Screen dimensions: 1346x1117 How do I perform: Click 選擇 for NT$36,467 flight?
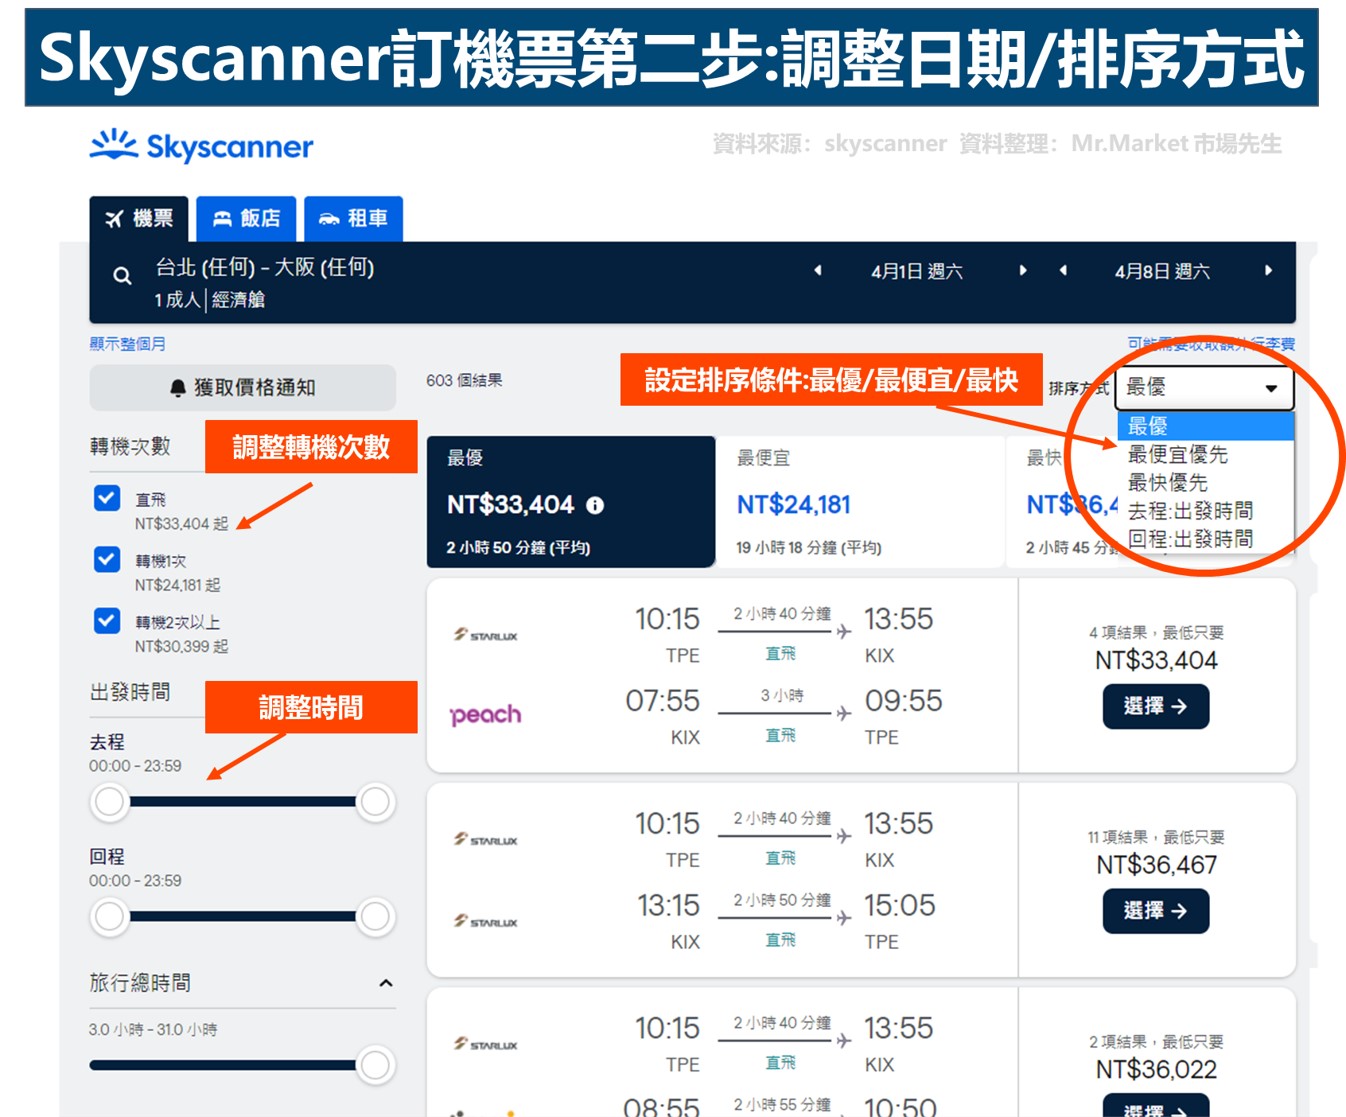click(x=1156, y=911)
